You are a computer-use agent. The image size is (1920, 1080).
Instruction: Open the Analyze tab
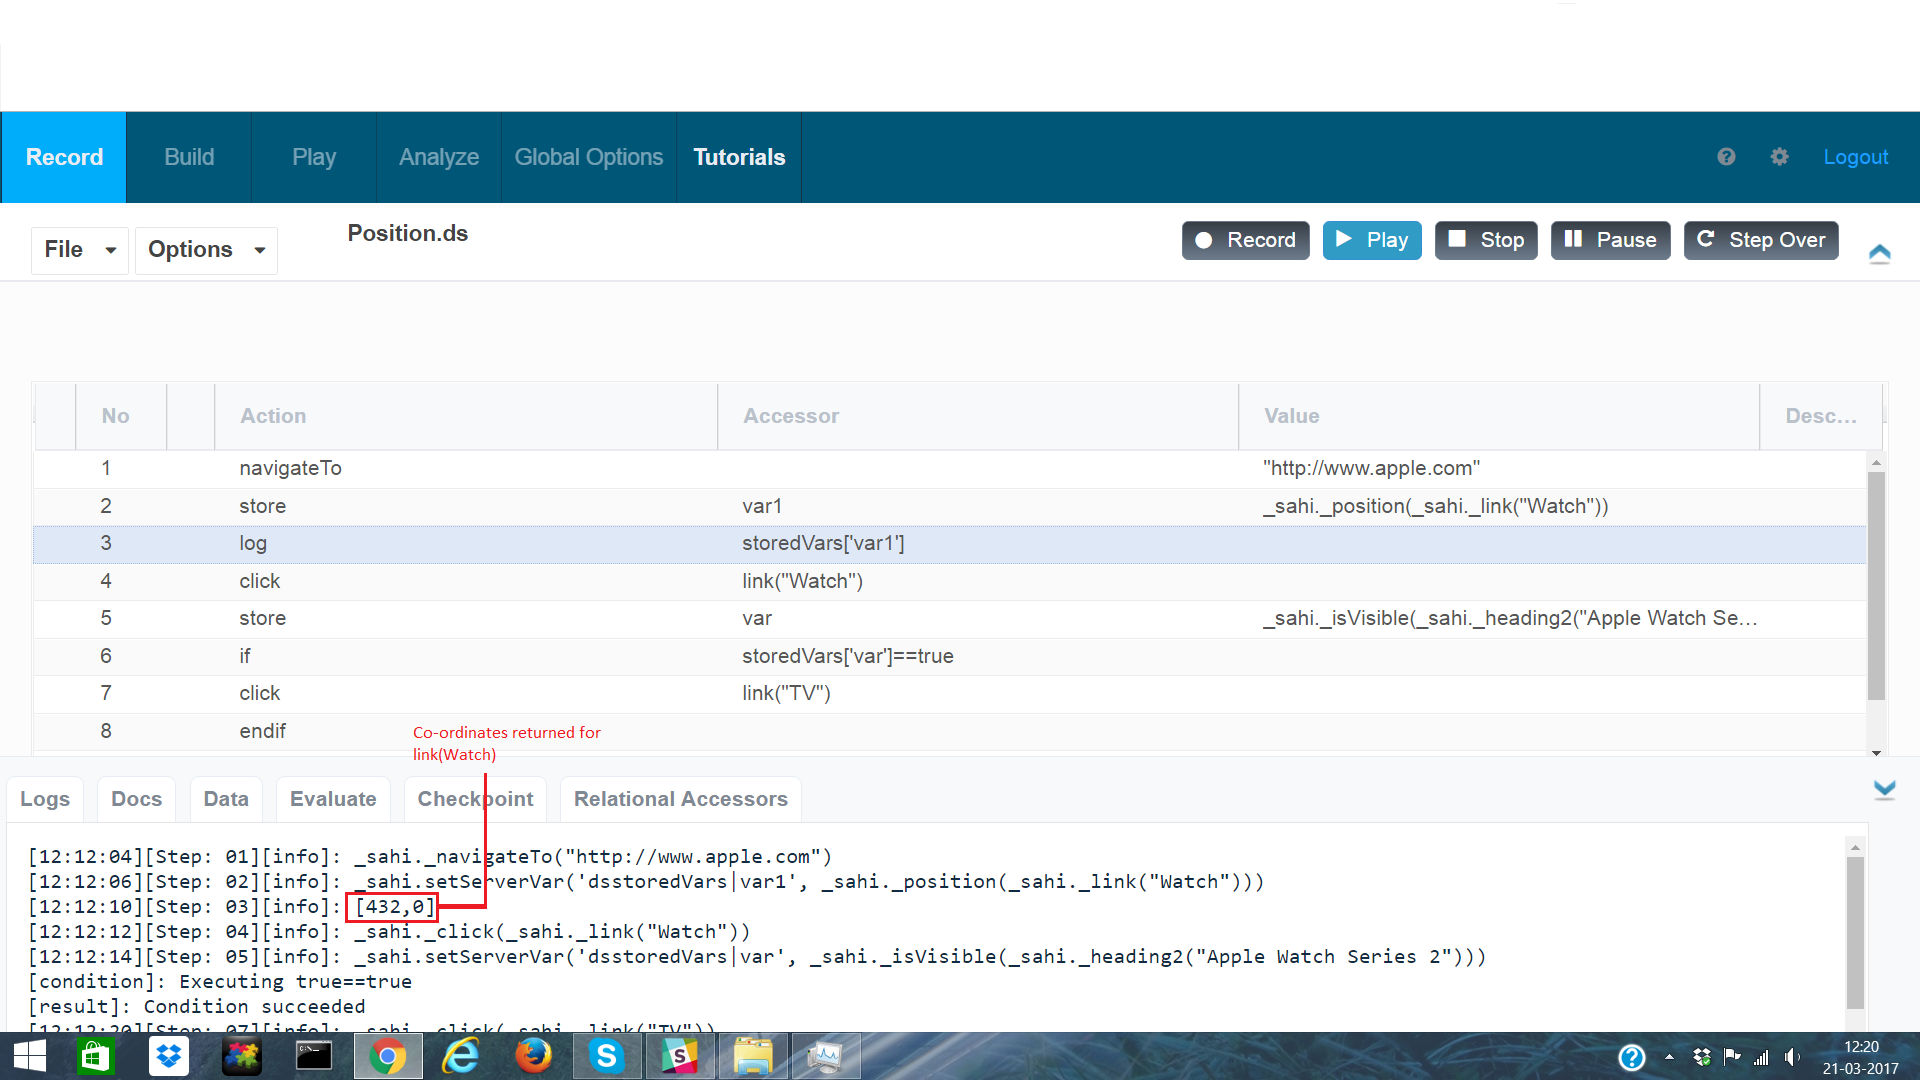click(439, 157)
